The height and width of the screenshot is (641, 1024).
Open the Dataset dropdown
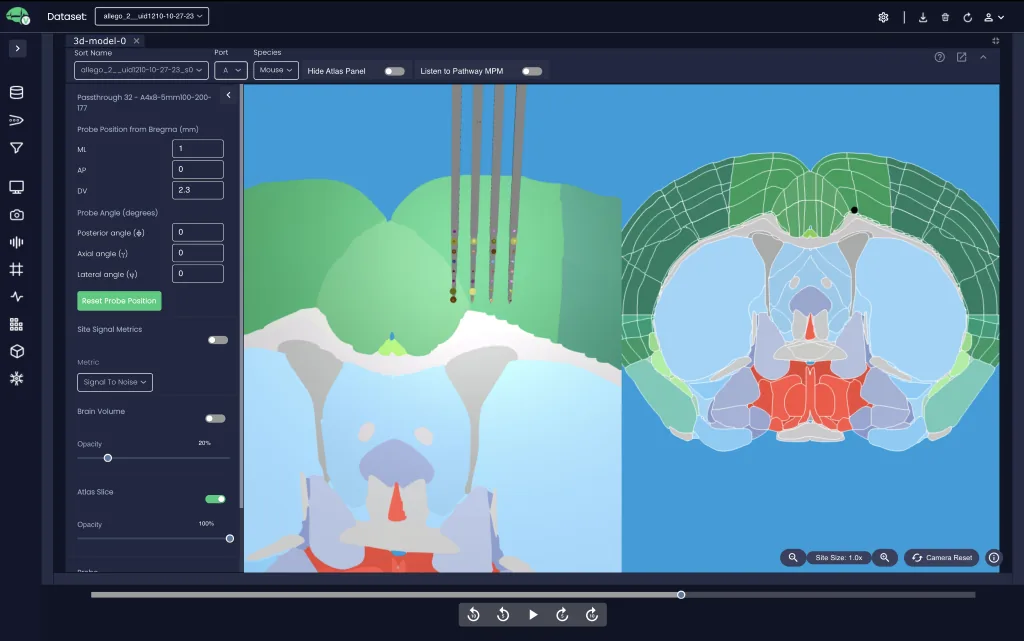click(152, 16)
